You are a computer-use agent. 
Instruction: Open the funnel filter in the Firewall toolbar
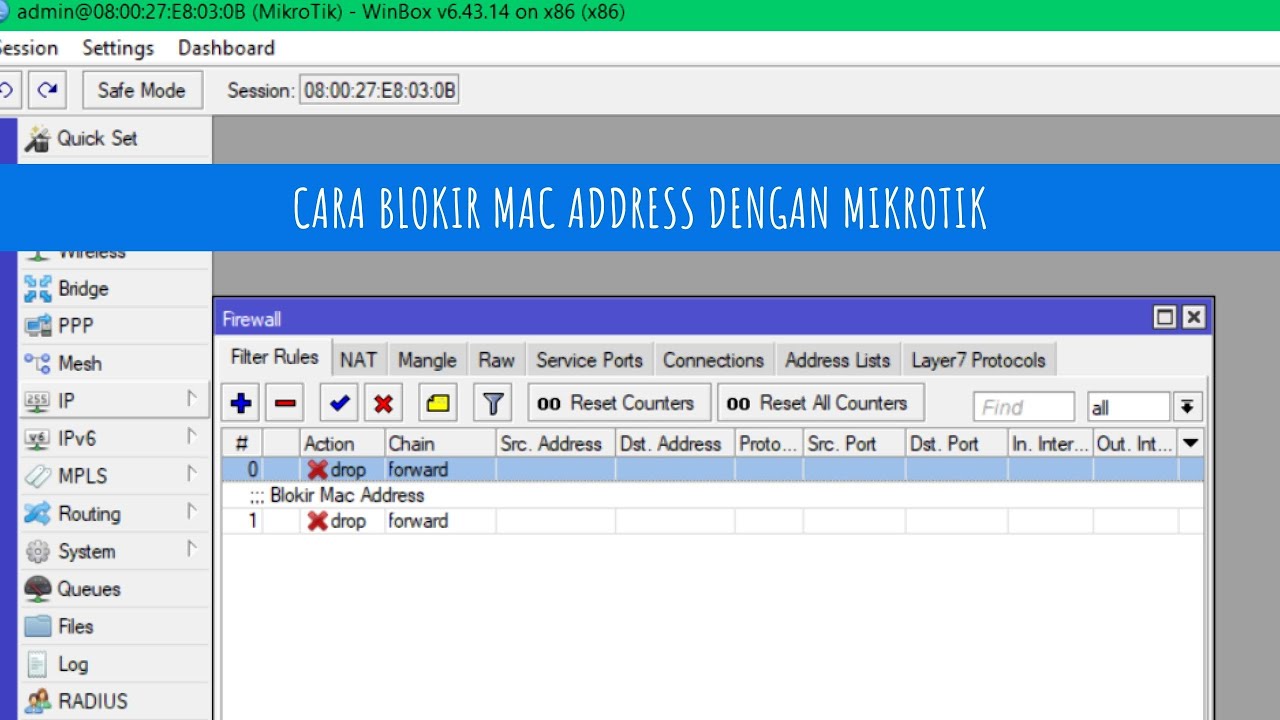coord(492,404)
